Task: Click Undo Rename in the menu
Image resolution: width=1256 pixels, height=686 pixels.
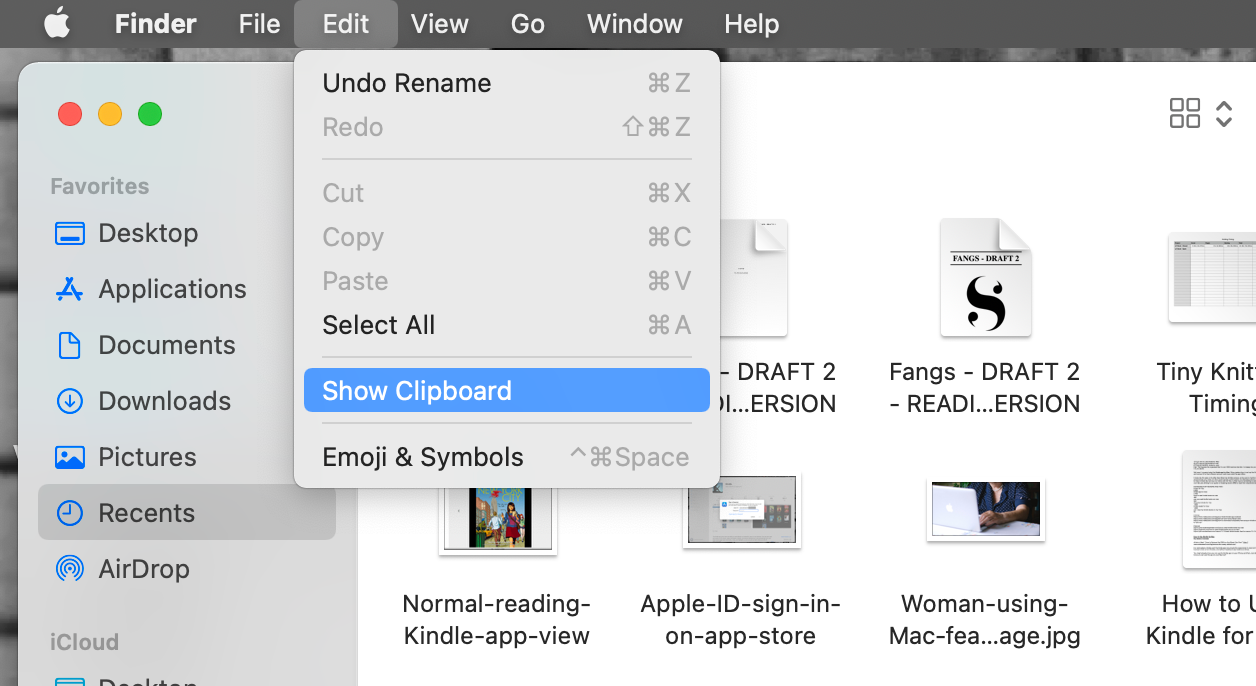Action: pyautogui.click(x=406, y=83)
